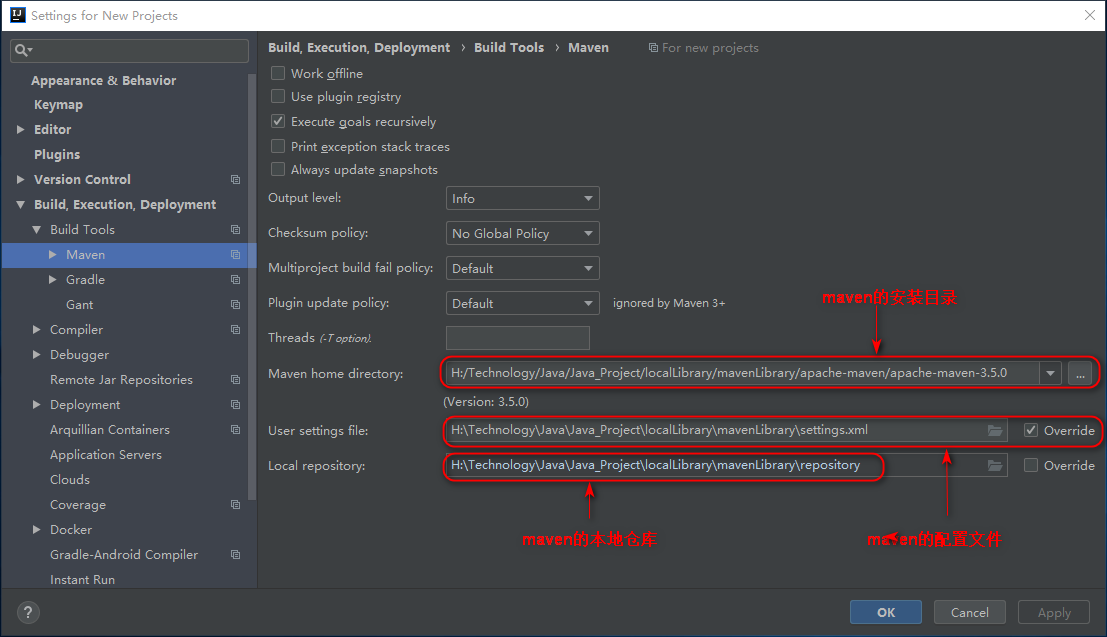Click the project-level icon next to Coverage
This screenshot has height=637, width=1107.
[236, 505]
